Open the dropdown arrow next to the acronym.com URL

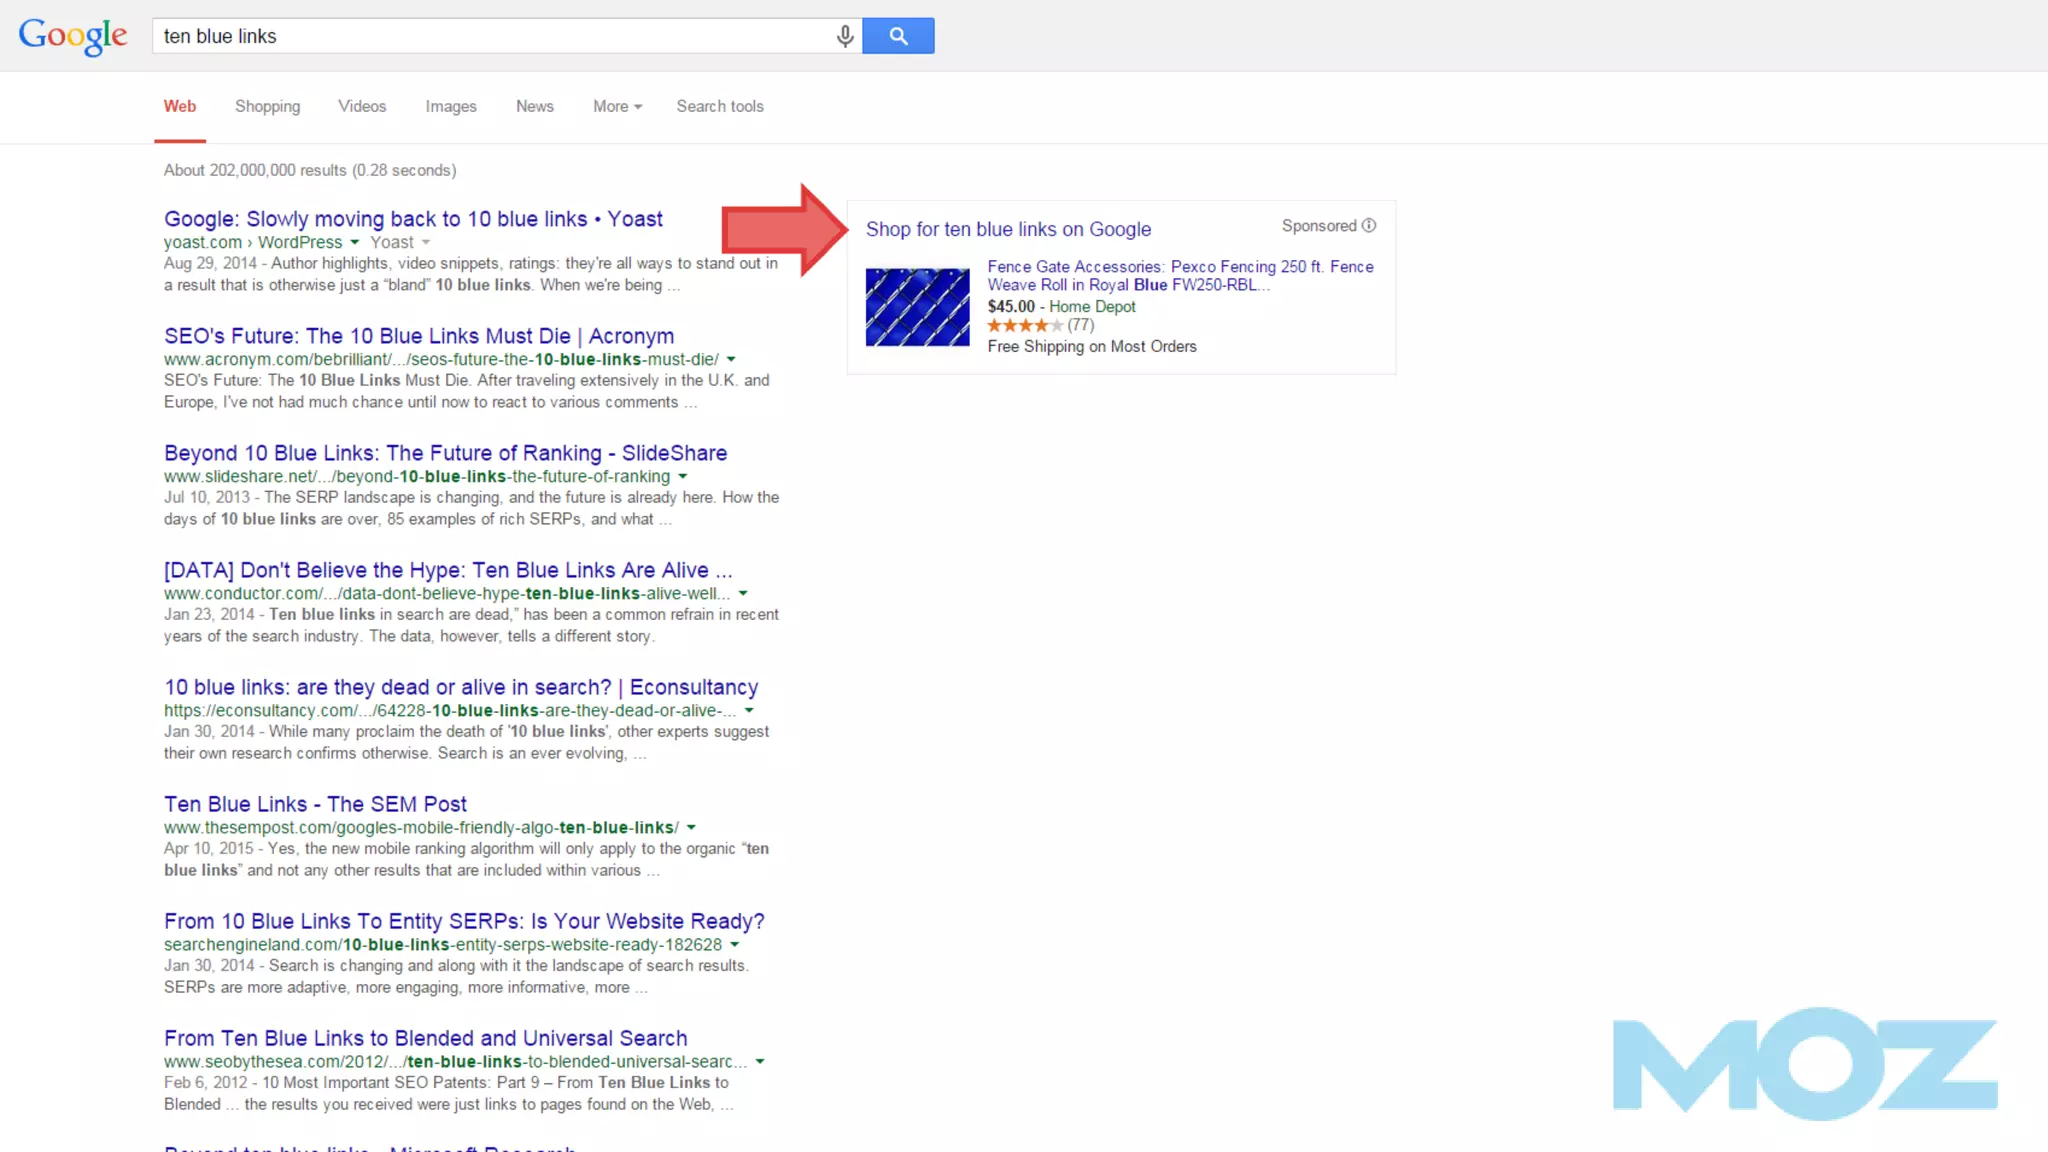tap(731, 360)
